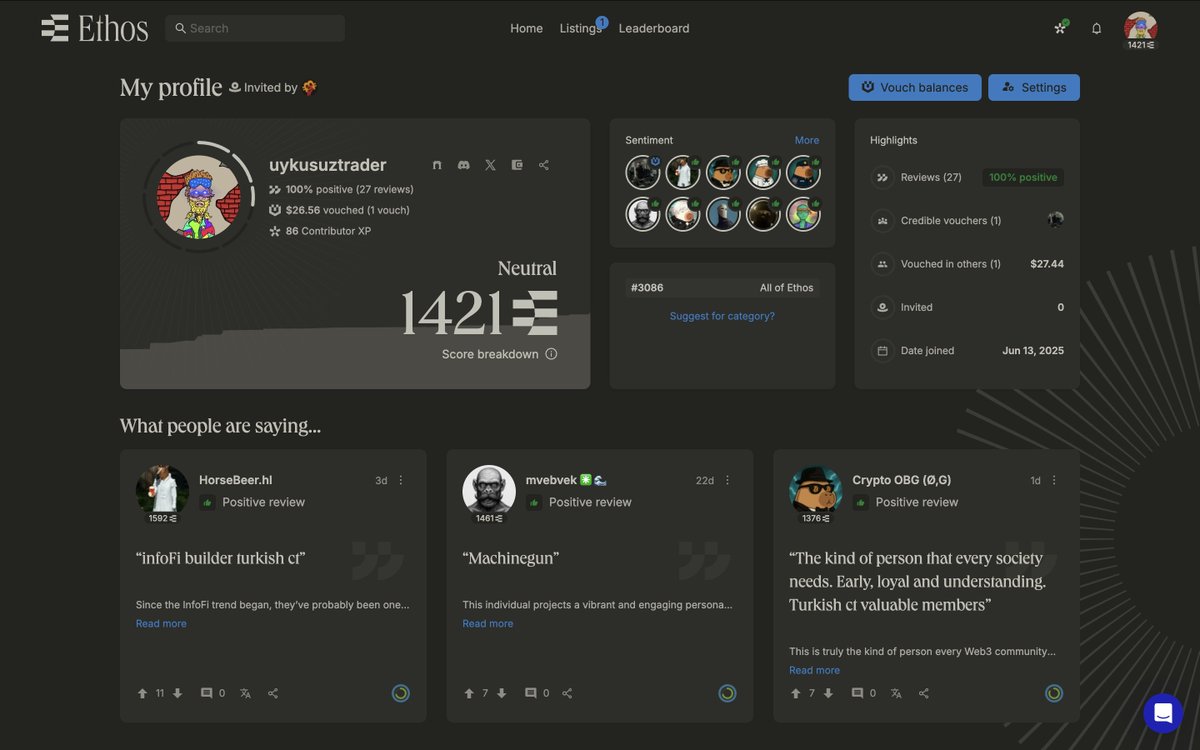Image resolution: width=1200 pixels, height=750 pixels.
Task: Upvote the mvebvek review
Action: coord(469,693)
